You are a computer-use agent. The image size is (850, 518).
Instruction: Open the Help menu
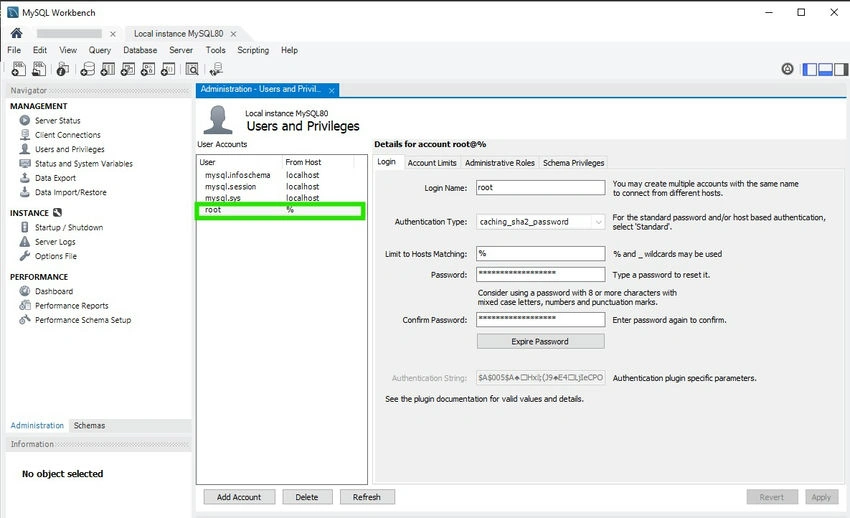pos(289,50)
